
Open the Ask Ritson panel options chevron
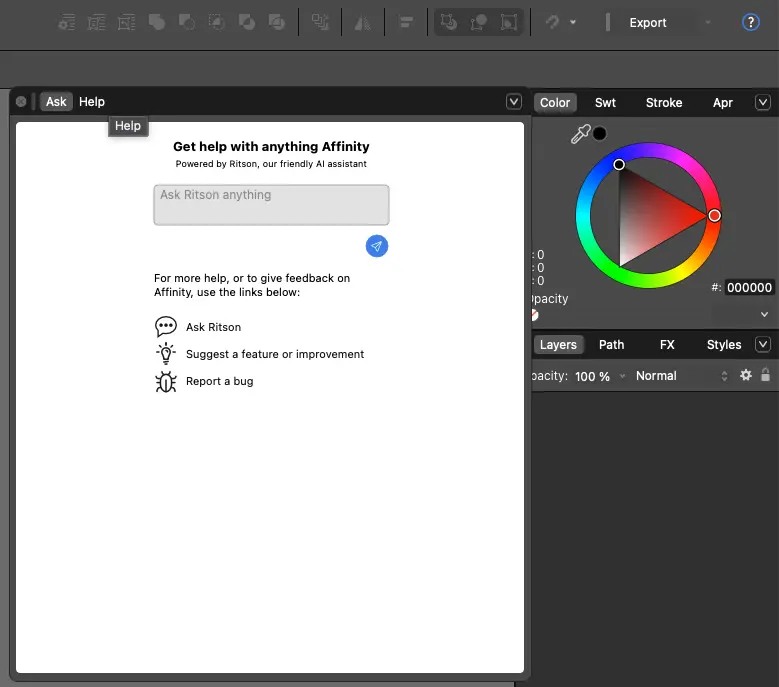pyautogui.click(x=514, y=101)
